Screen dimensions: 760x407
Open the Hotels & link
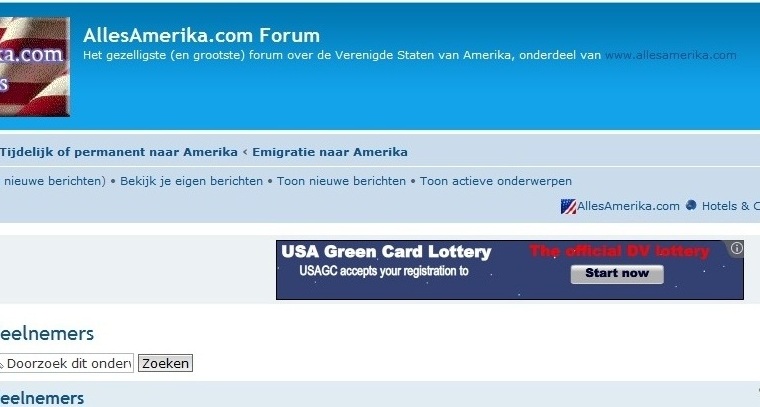(x=730, y=206)
